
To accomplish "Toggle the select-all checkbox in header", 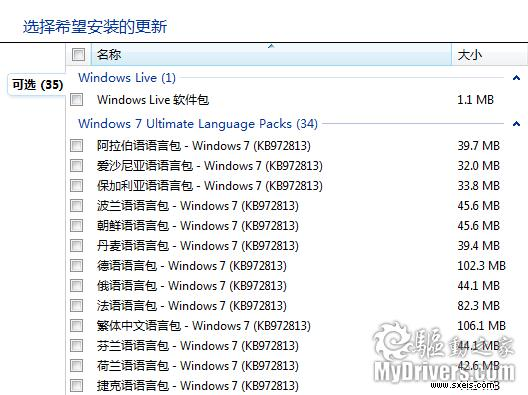I will [78, 54].
